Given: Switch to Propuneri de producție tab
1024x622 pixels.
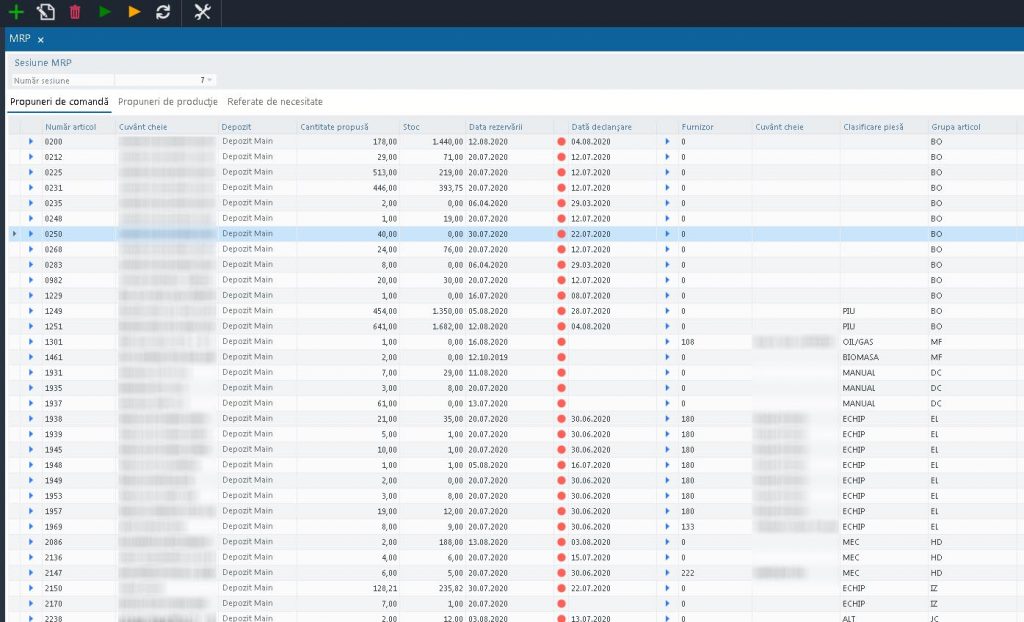Looking at the screenshot, I should [x=168, y=102].
